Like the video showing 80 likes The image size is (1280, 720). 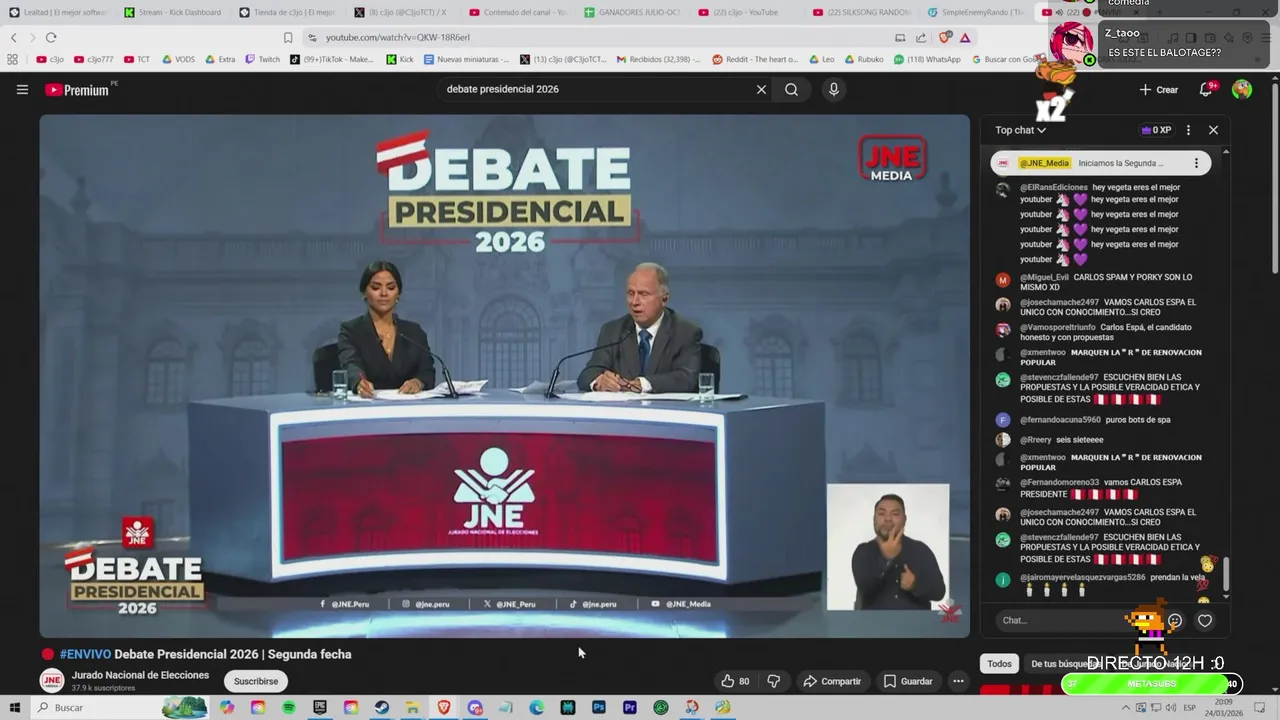(736, 681)
